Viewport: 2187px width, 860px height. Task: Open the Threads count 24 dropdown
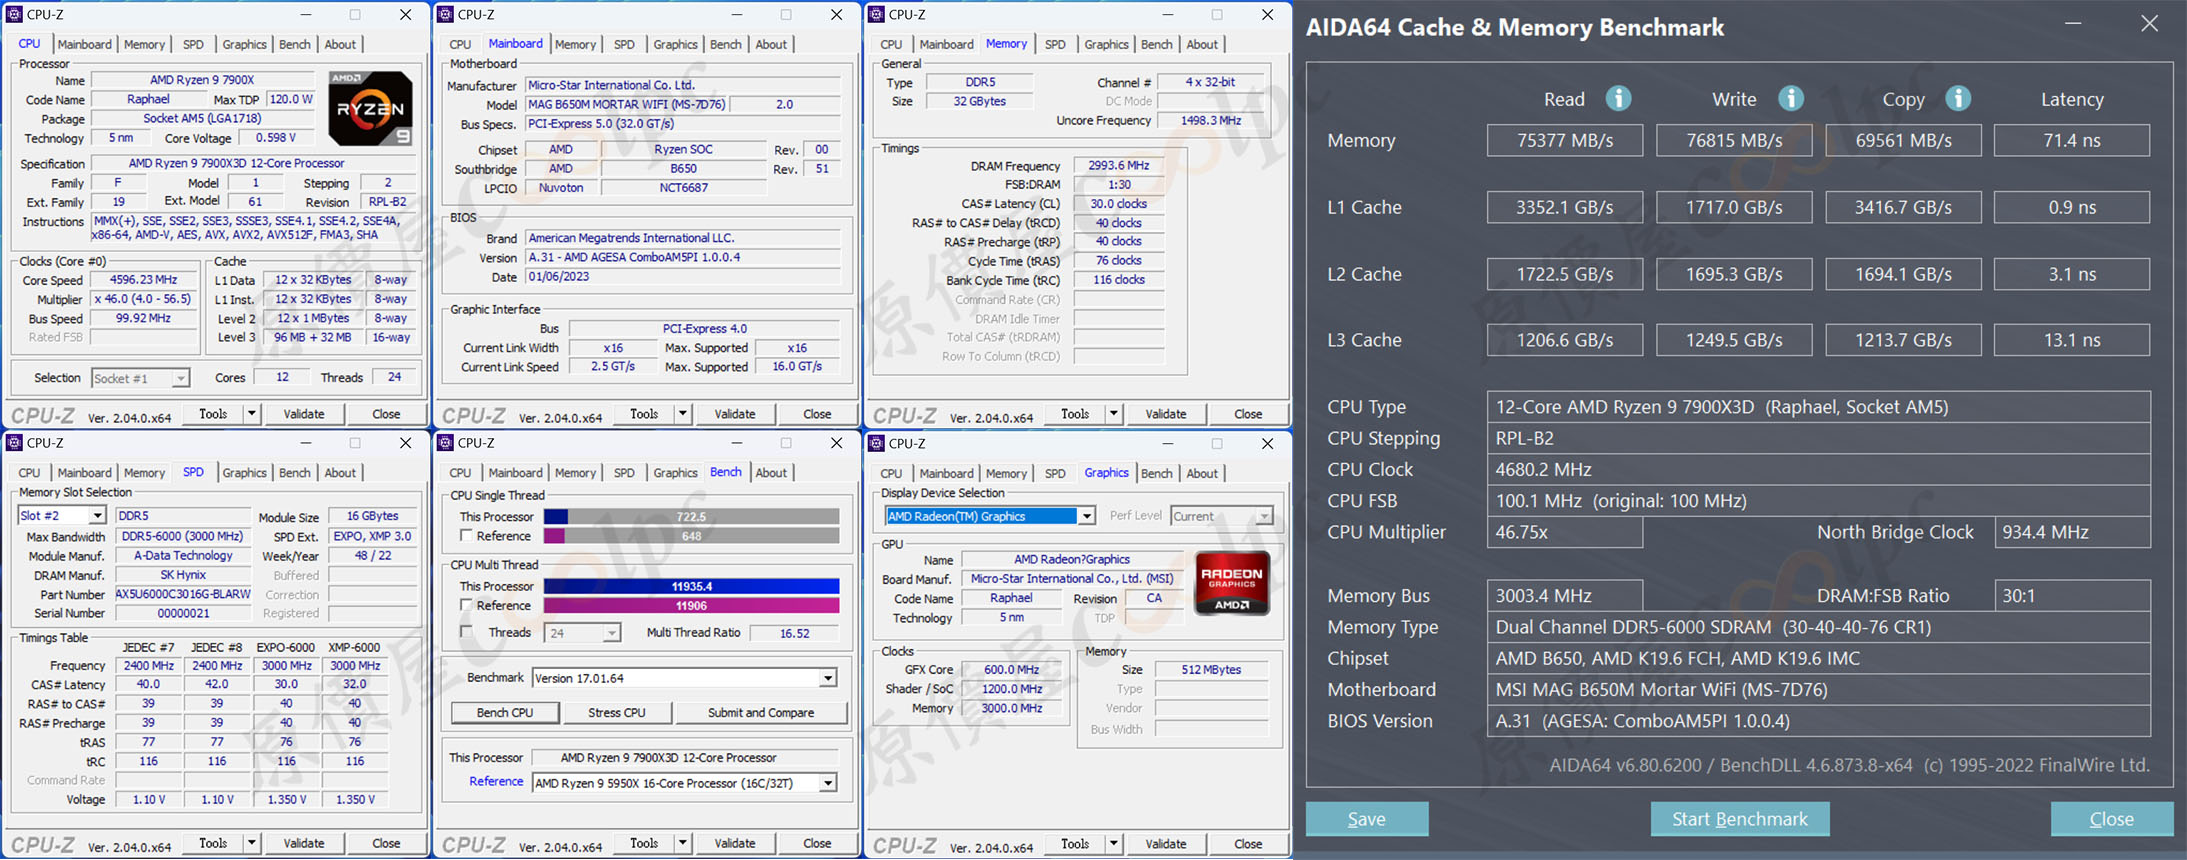pos(611,633)
